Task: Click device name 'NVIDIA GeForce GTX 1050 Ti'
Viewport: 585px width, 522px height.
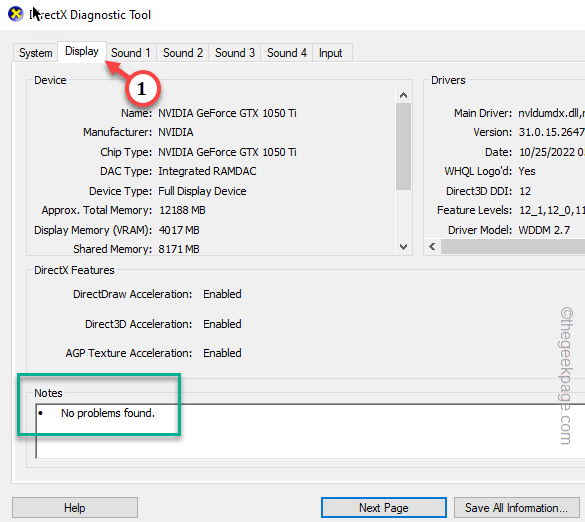Action: (x=227, y=113)
